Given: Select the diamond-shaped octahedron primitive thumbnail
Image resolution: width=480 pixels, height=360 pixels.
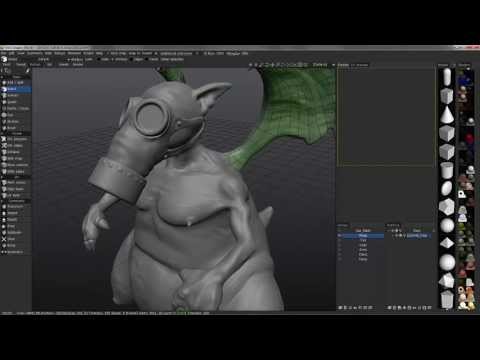Looking at the screenshot, I should (x=447, y=243).
